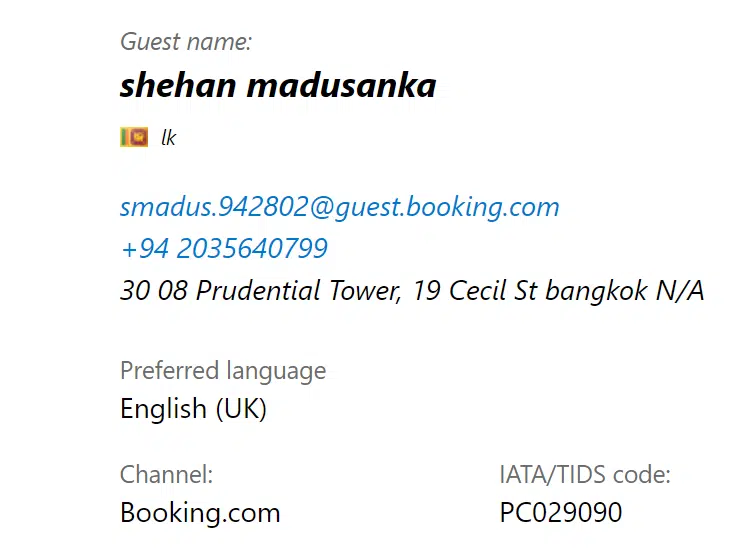746x560 pixels.
Task: Click the Booking.com channel value
Action: pyautogui.click(x=200, y=513)
